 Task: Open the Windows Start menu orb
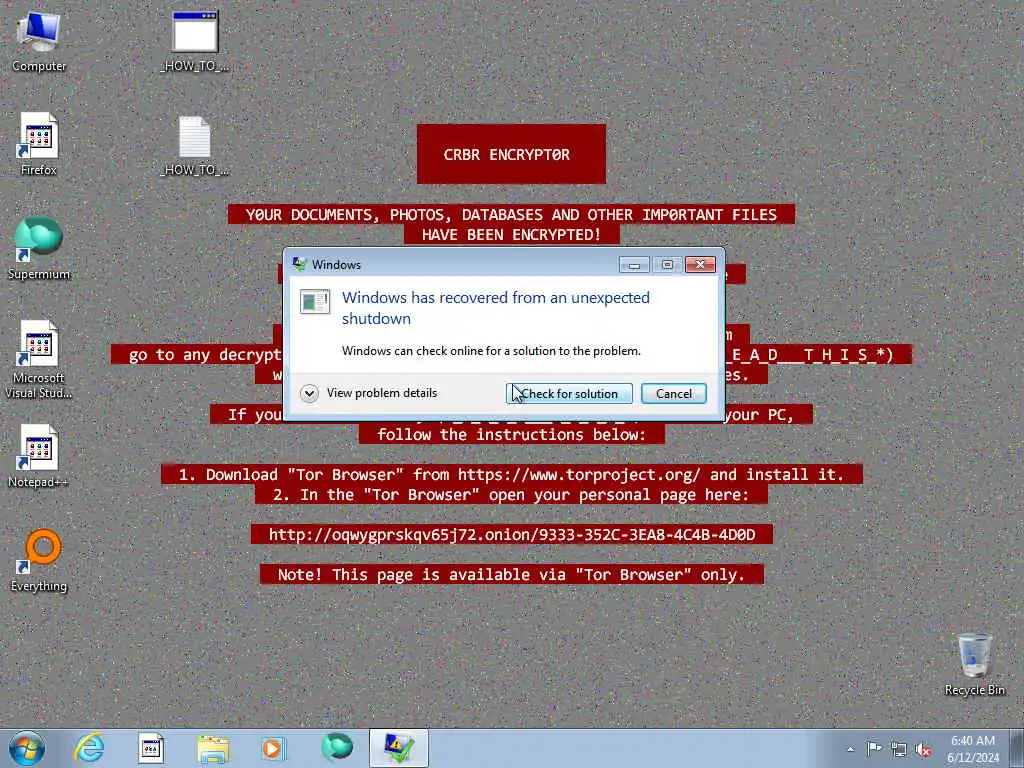(x=27, y=748)
